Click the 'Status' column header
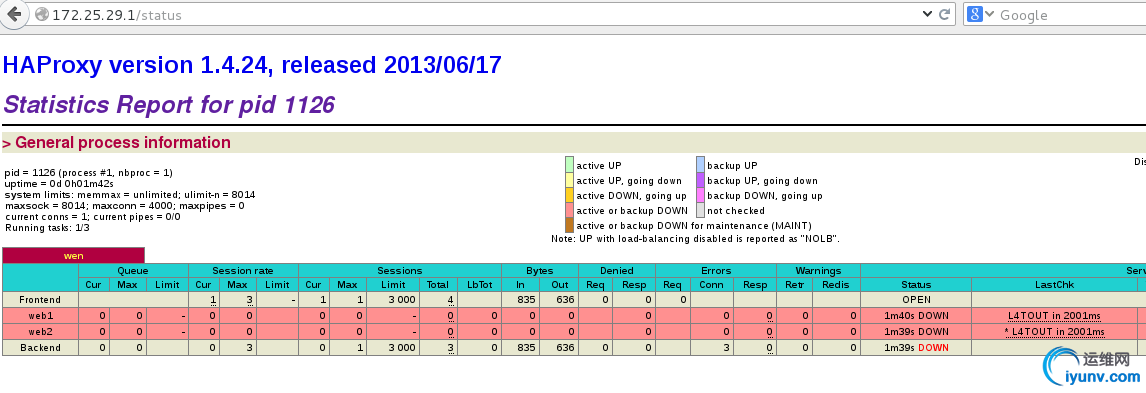The image size is (1146, 393). 916,285
